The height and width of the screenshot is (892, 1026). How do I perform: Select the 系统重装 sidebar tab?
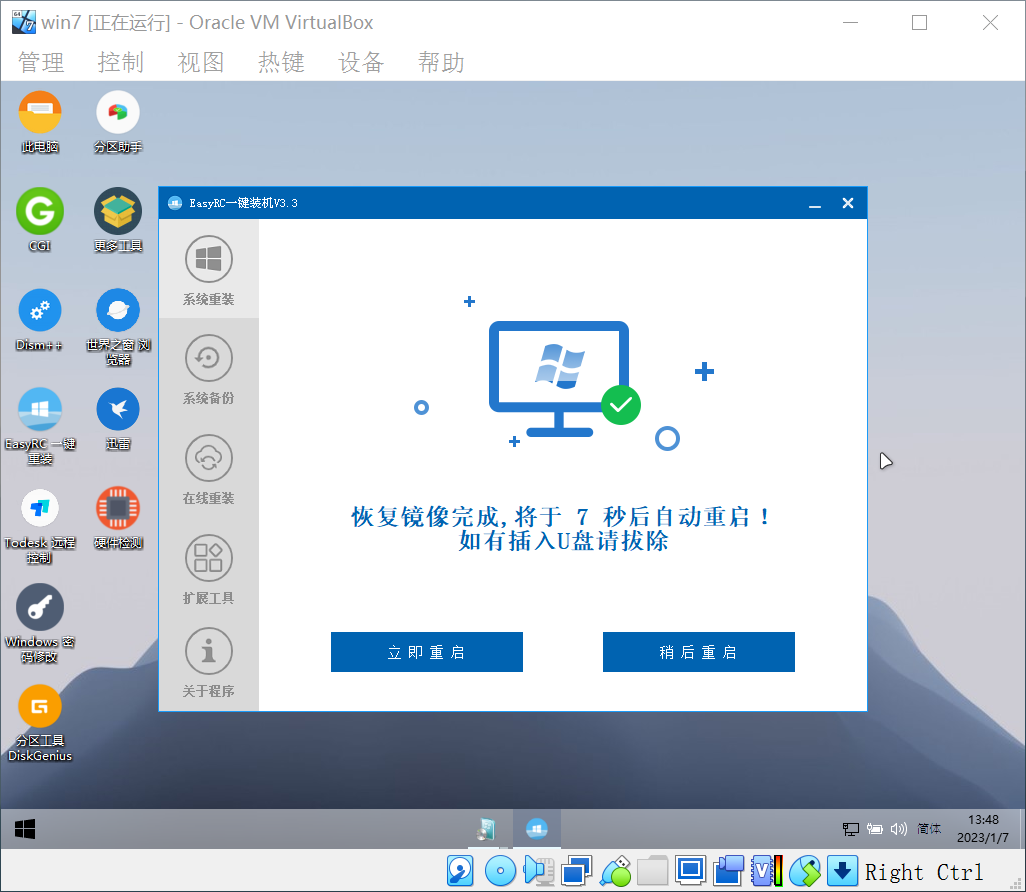(209, 270)
